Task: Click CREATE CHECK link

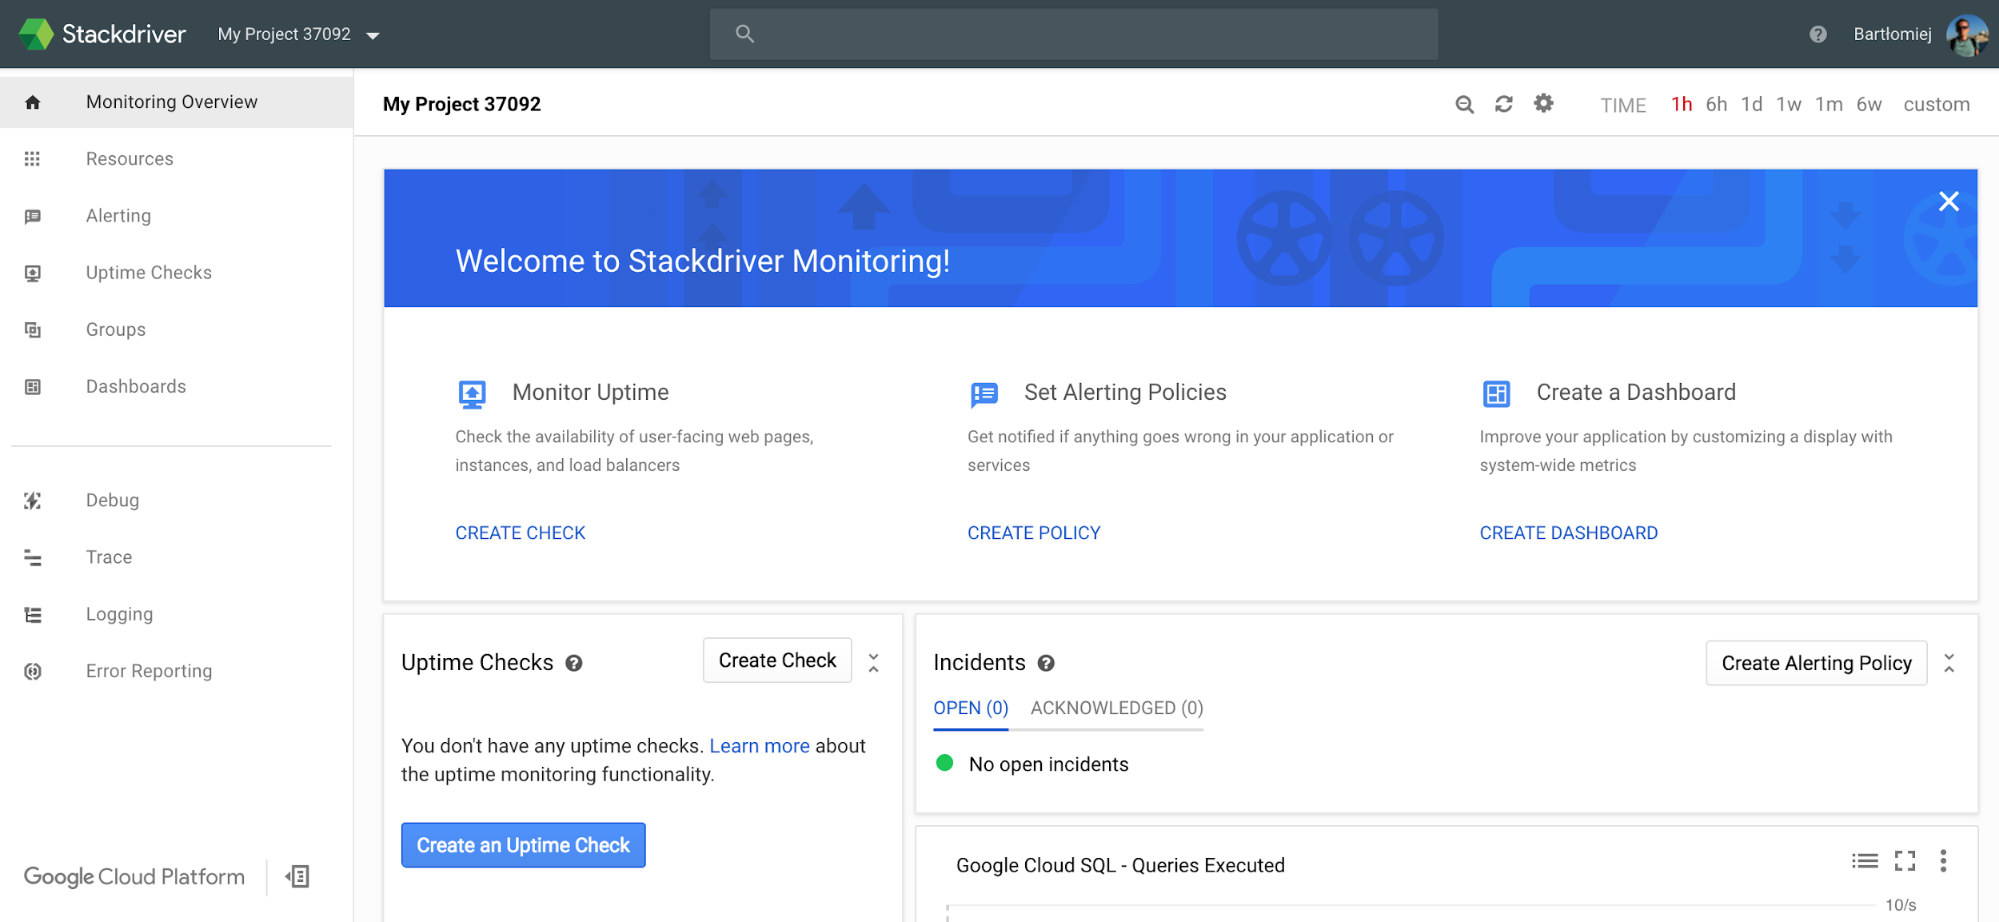Action: [x=520, y=533]
